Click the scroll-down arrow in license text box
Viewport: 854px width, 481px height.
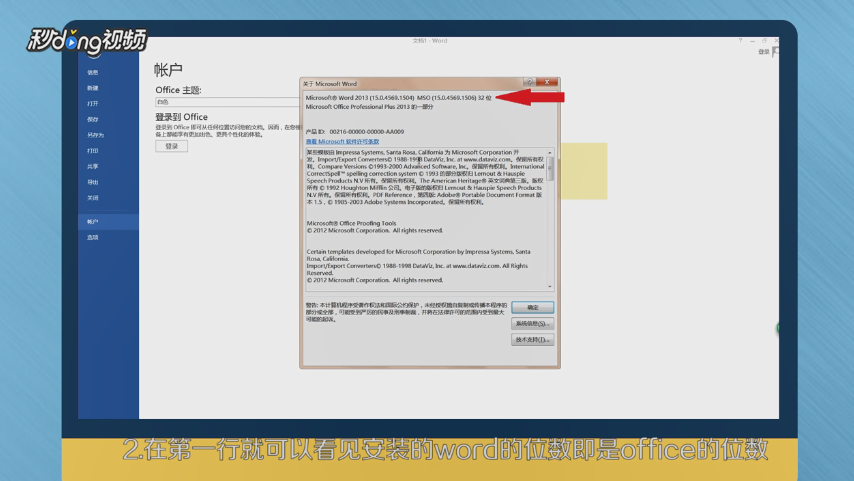click(x=550, y=286)
